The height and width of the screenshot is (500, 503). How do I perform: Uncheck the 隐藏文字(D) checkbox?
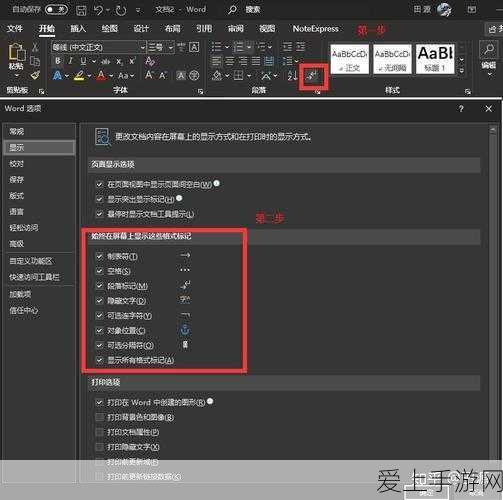pyautogui.click(x=99, y=301)
